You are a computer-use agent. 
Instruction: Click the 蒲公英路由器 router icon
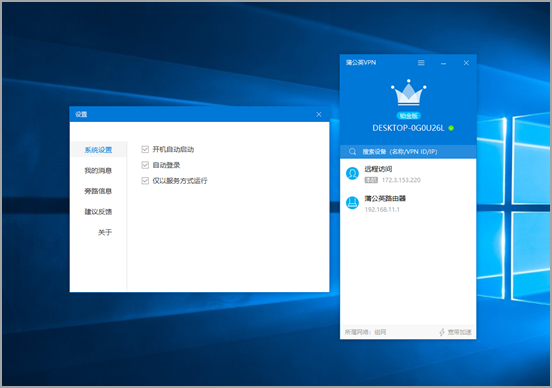[x=352, y=202]
